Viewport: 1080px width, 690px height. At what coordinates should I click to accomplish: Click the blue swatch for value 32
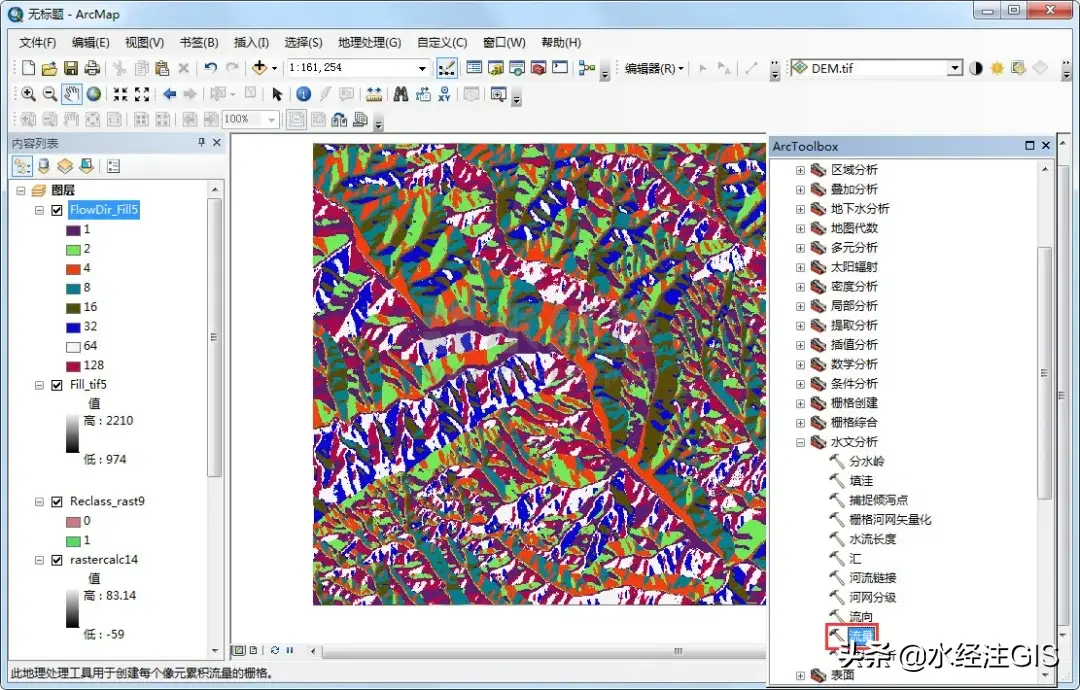tap(72, 326)
